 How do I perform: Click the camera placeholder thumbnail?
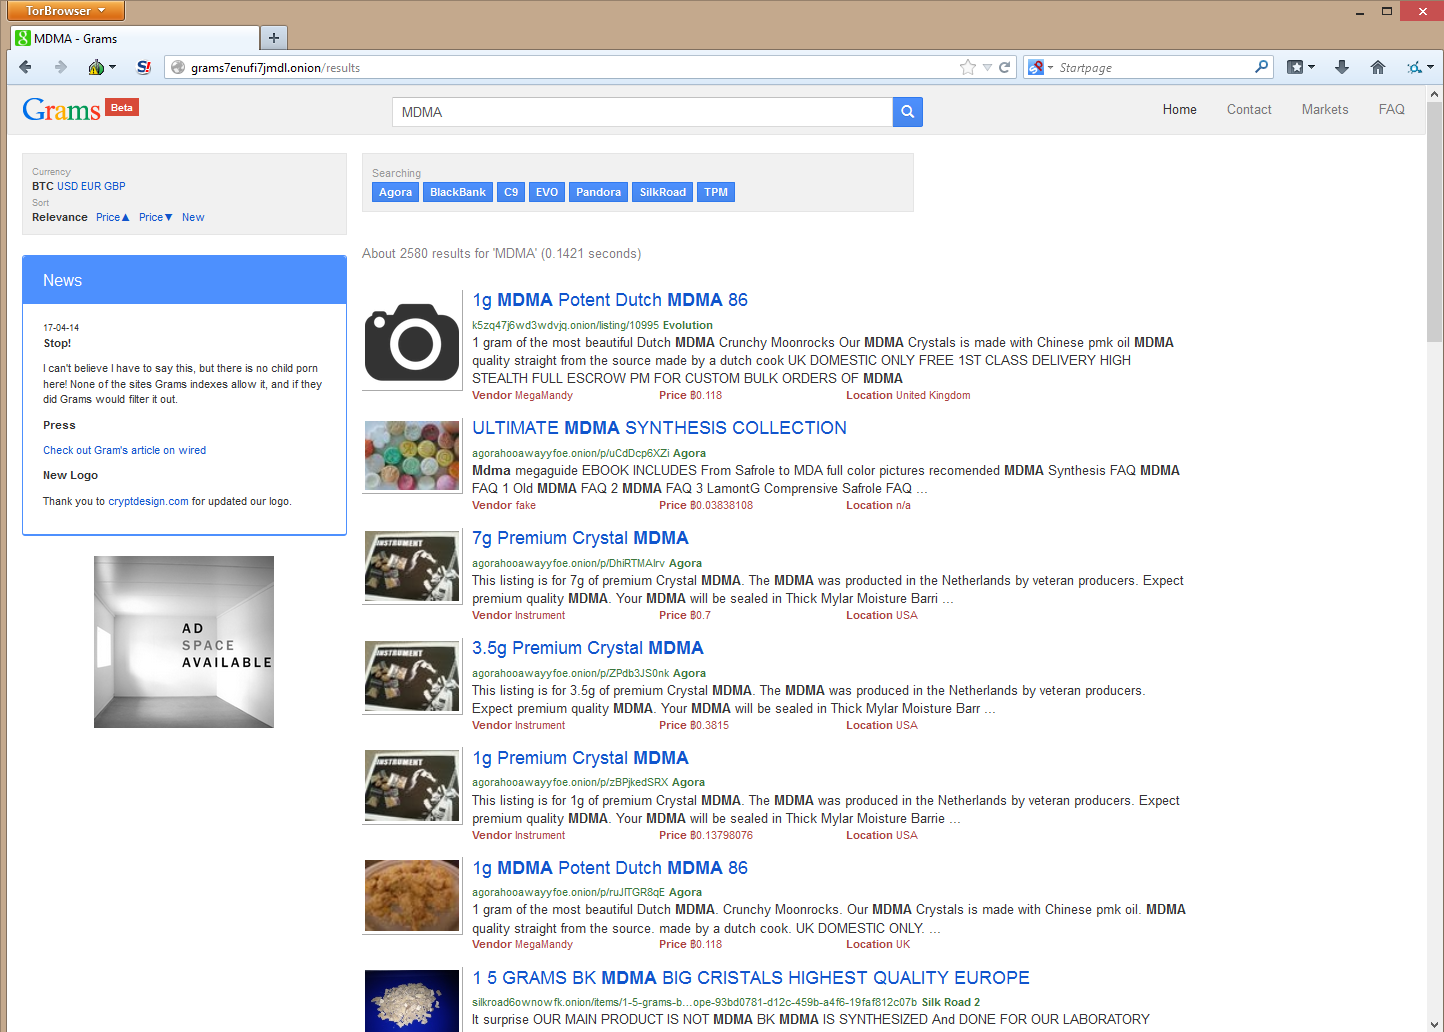[412, 342]
